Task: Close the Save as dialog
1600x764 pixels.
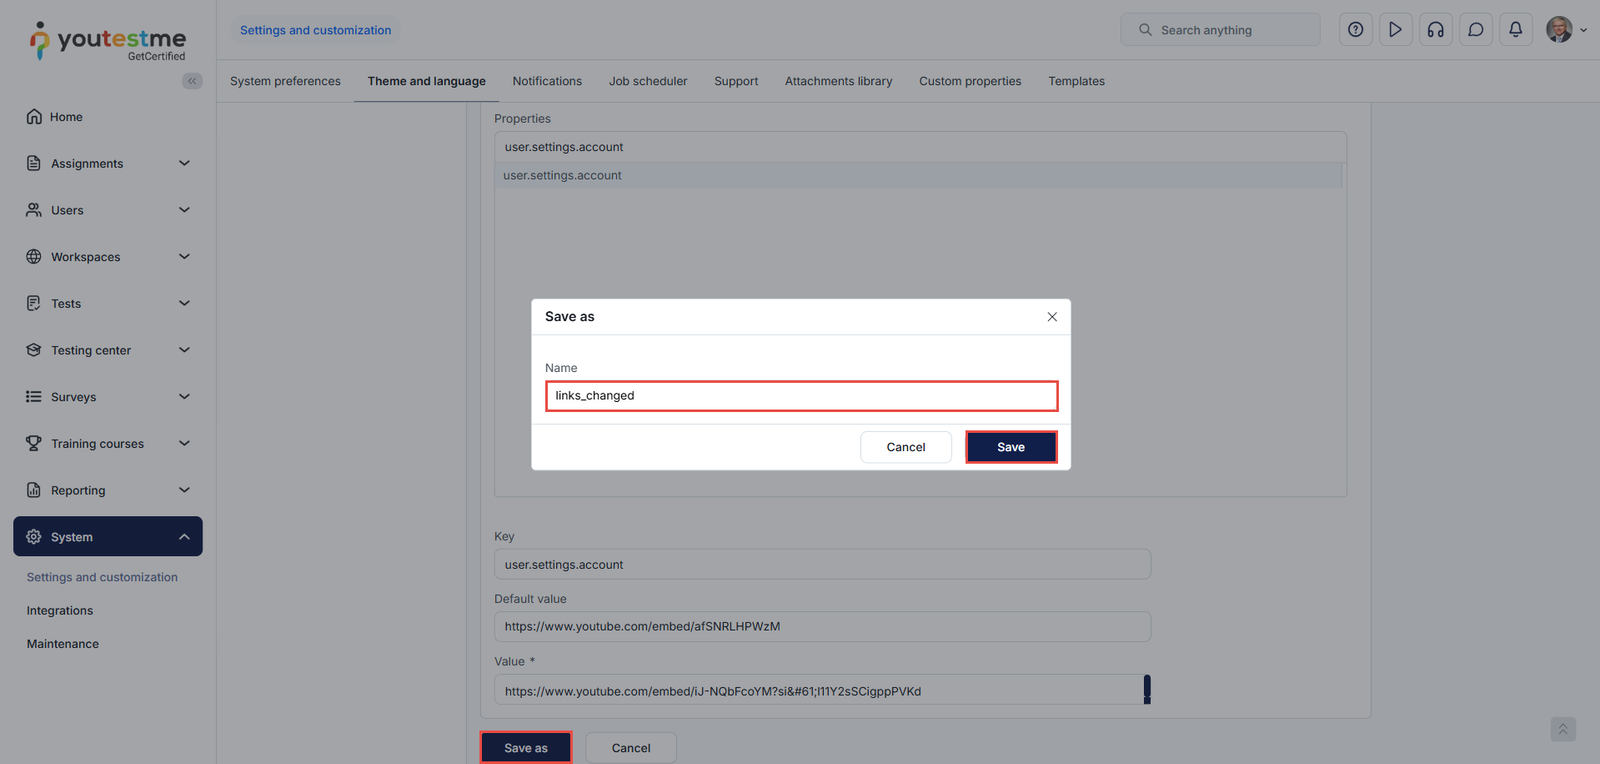Action: [1051, 317]
